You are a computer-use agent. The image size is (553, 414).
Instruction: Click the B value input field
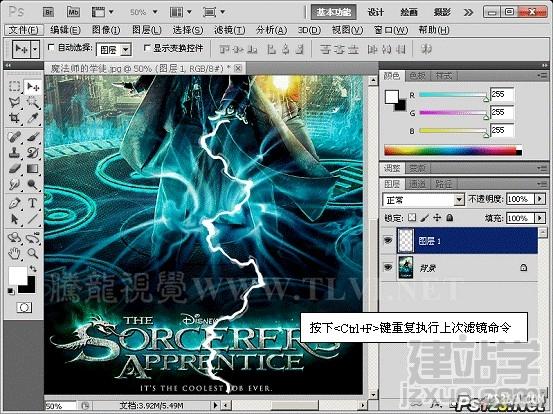click(x=502, y=130)
